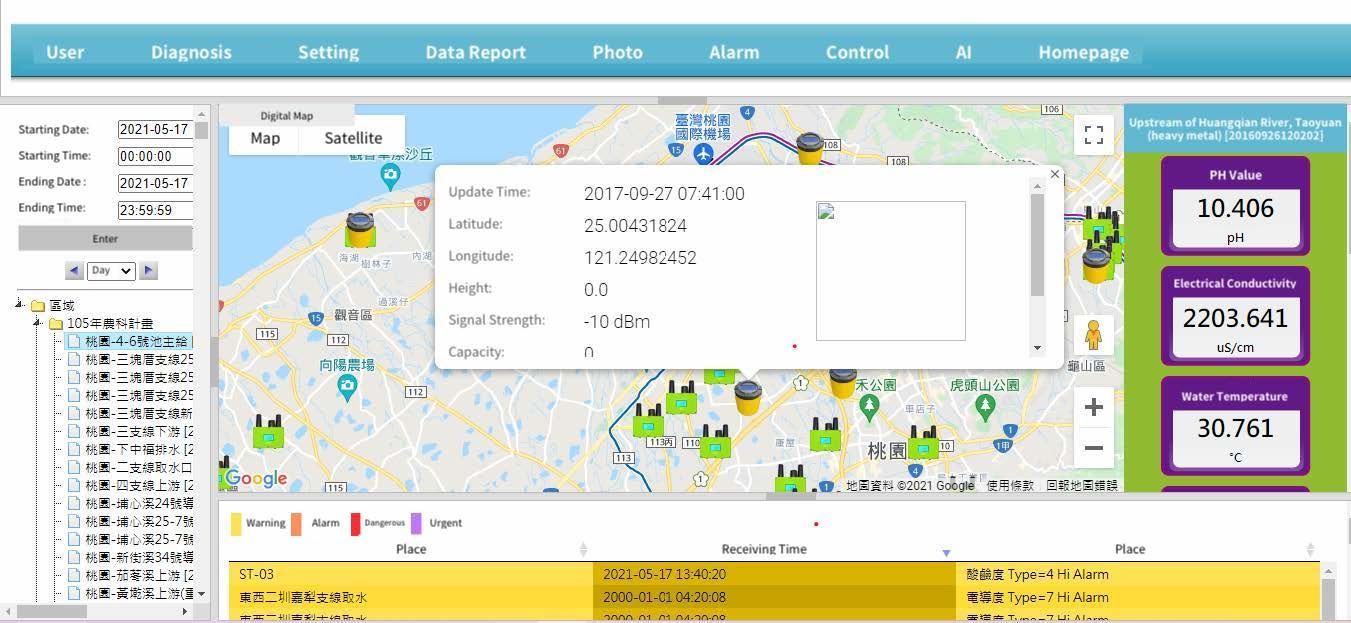This screenshot has height=623, width=1351.
Task: Switch map type to Map
Action: [265, 138]
